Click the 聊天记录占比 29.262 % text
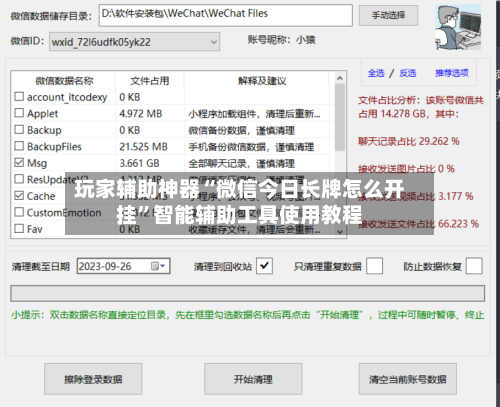Viewport: 500px width, 407px height. [x=409, y=141]
